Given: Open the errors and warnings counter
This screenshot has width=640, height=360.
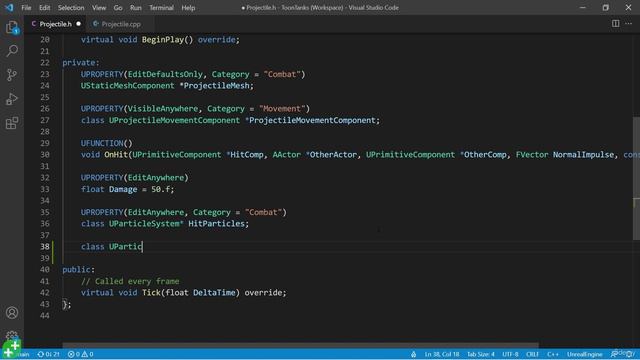Looking at the screenshot, I should [80, 354].
